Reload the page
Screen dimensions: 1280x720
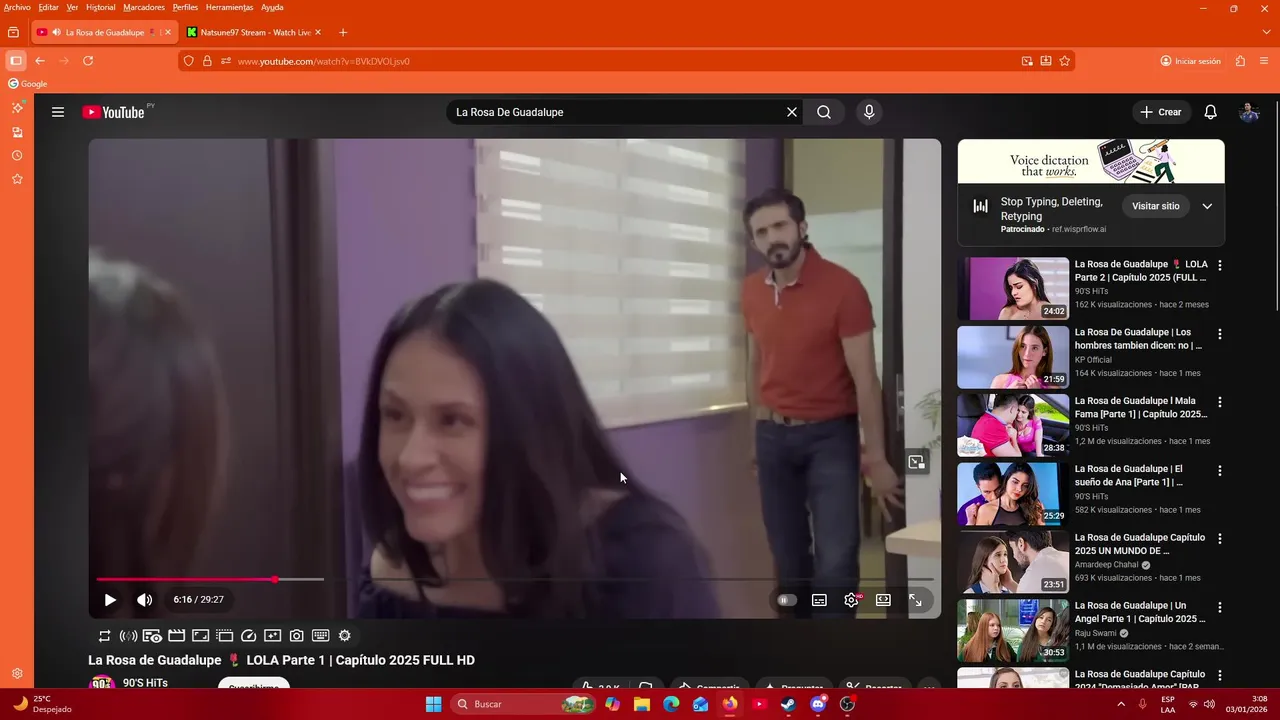pyautogui.click(x=88, y=61)
